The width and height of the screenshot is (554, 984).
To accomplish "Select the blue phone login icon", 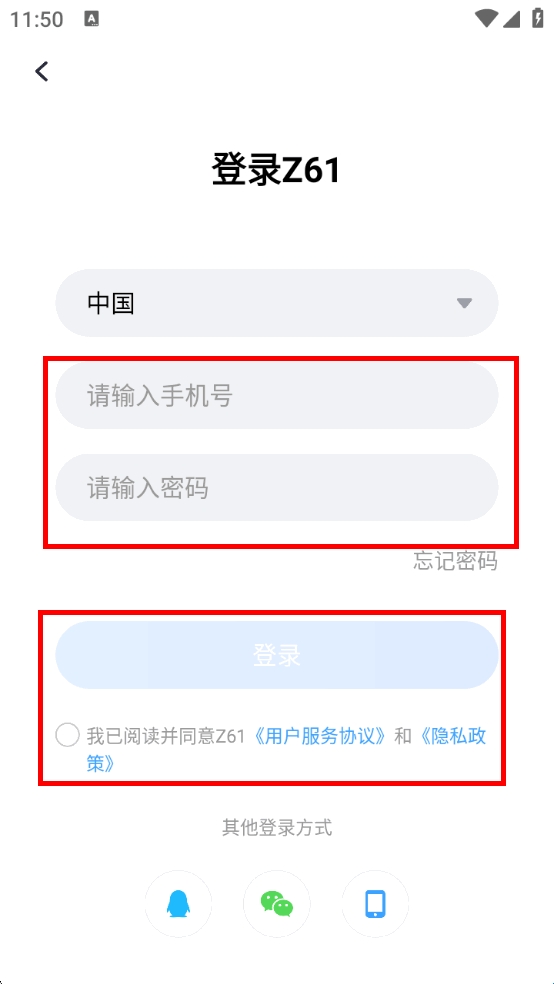I will tap(375, 904).
